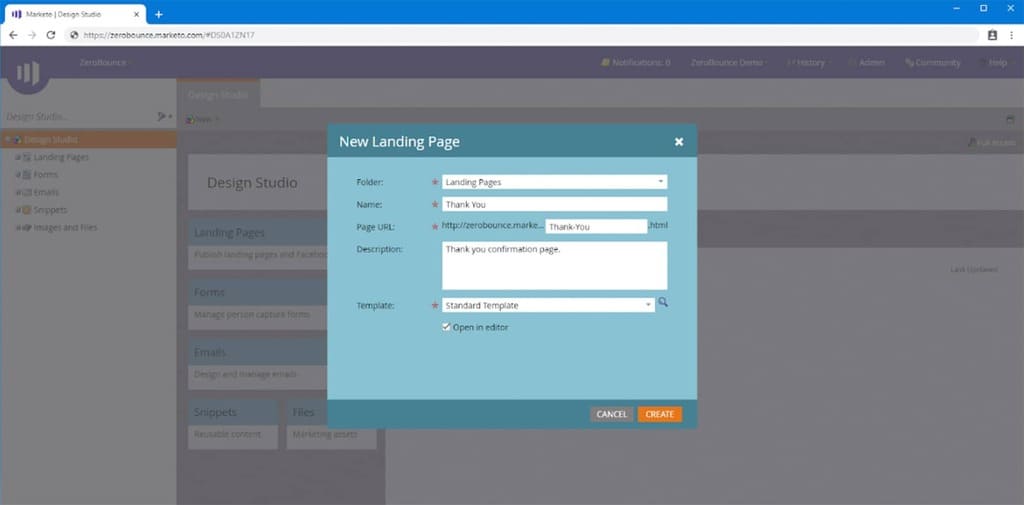Expand the Snippets tree node
This screenshot has height=505, width=1024.
(18, 210)
